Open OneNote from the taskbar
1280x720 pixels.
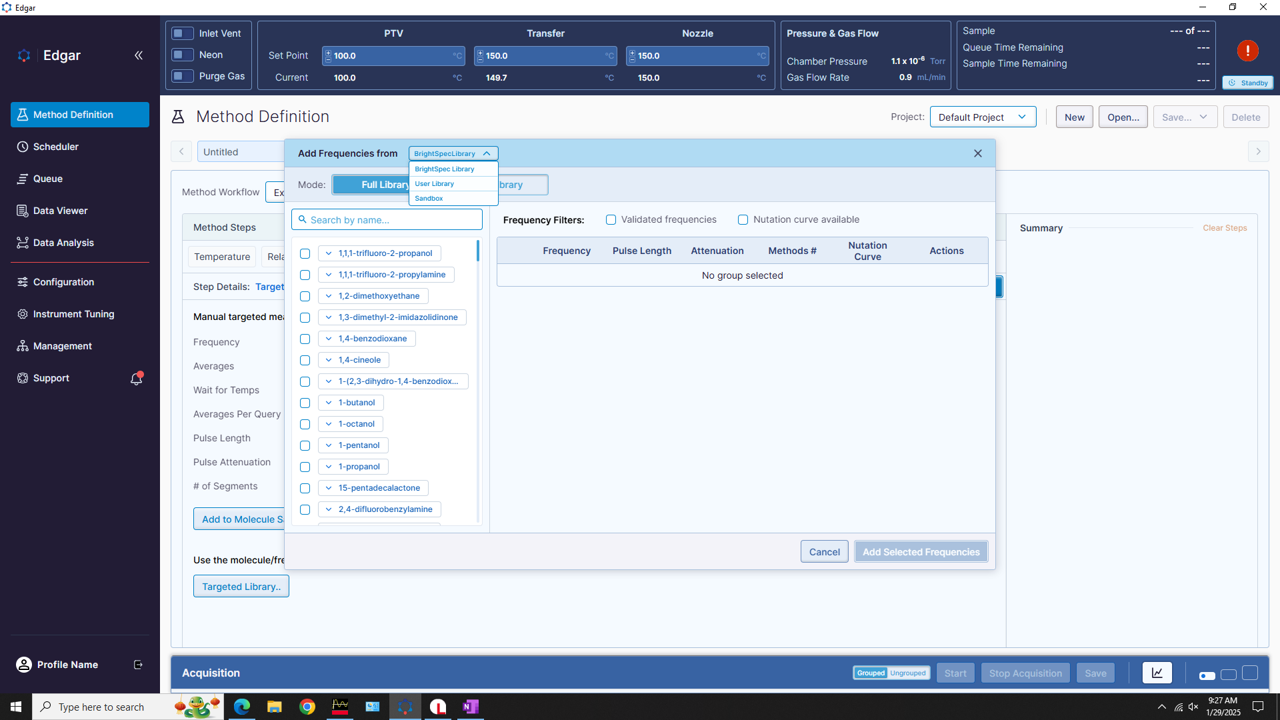click(470, 707)
